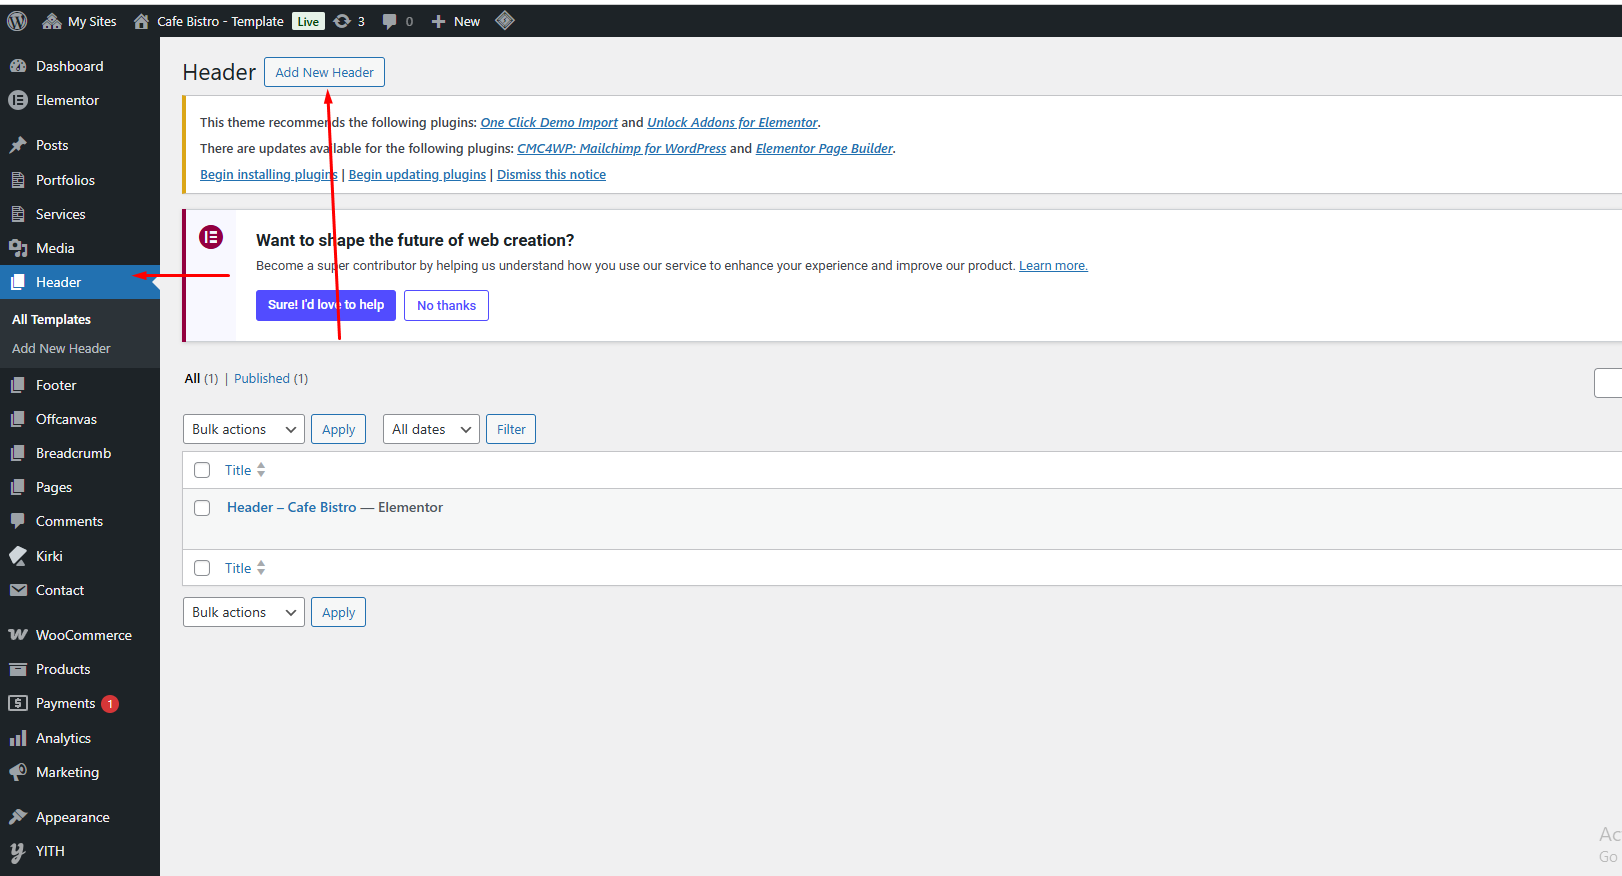
Task: Open One Click Demo Import link
Action: click(x=549, y=122)
